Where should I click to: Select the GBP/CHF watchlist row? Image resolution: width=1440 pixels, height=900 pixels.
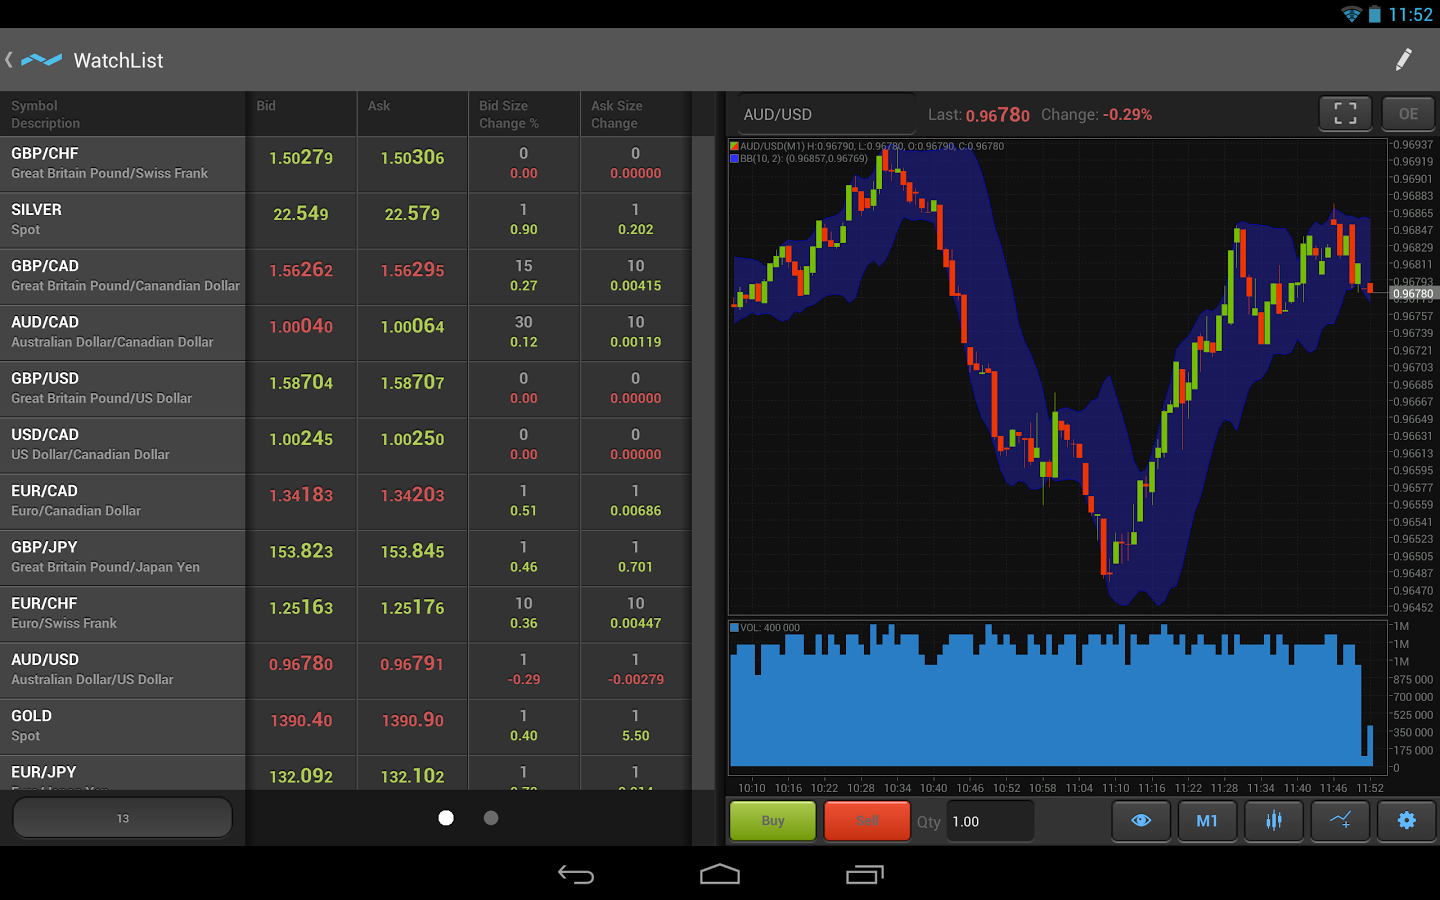click(x=345, y=164)
